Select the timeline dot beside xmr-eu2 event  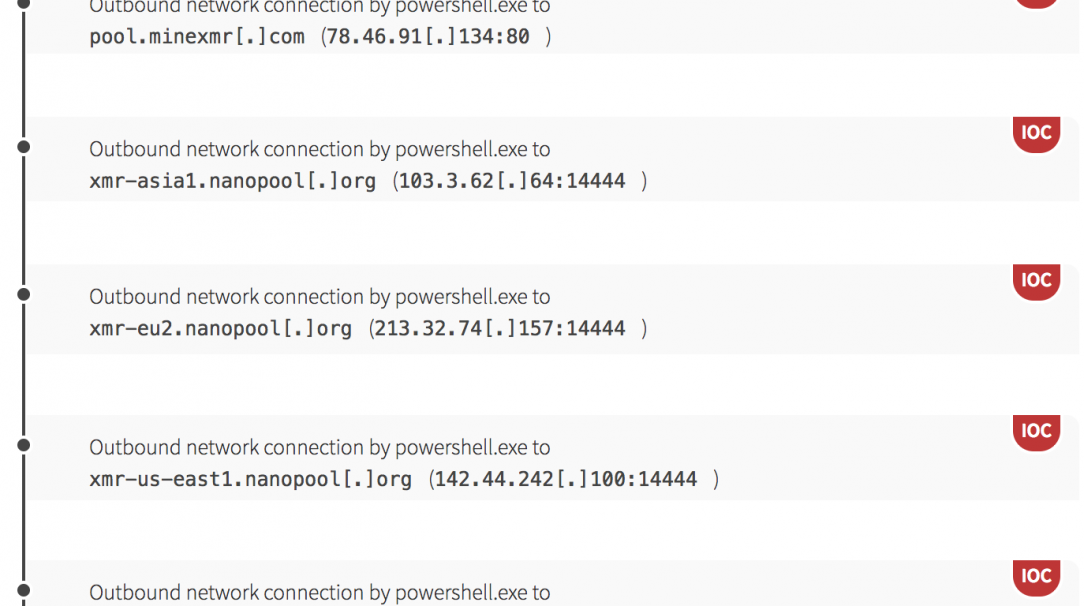24,294
